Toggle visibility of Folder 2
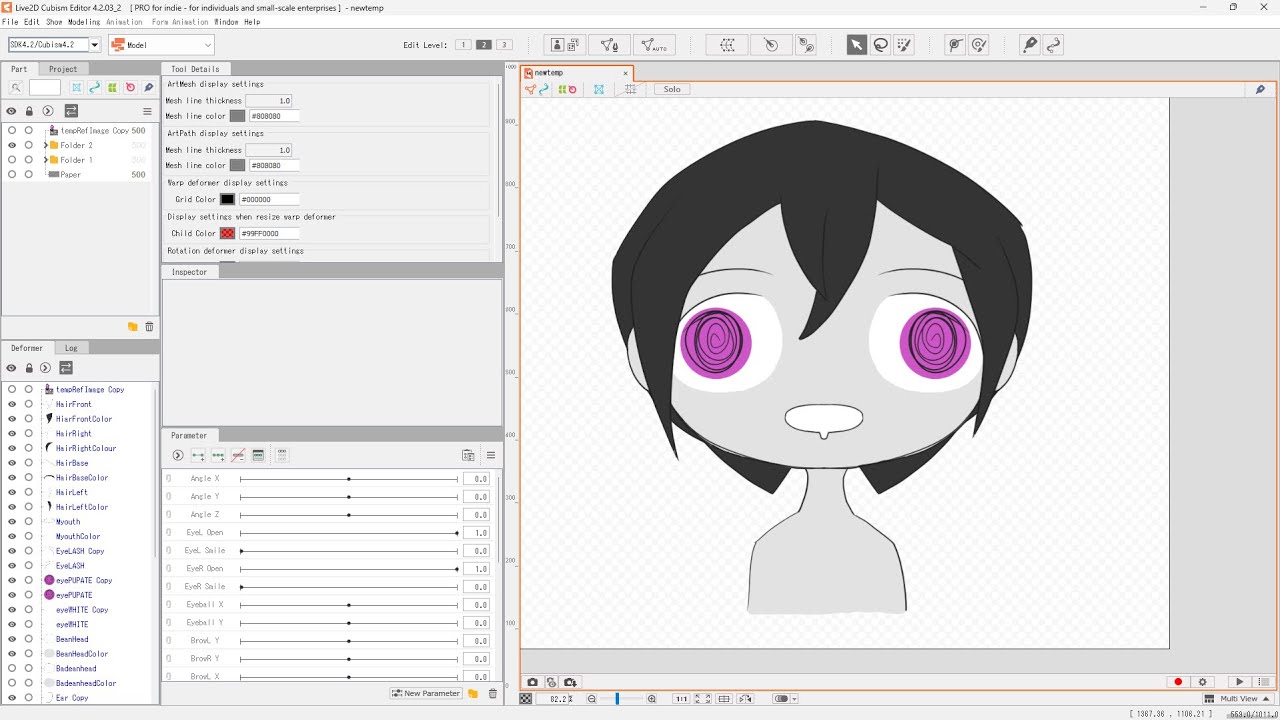 pyautogui.click(x=12, y=145)
